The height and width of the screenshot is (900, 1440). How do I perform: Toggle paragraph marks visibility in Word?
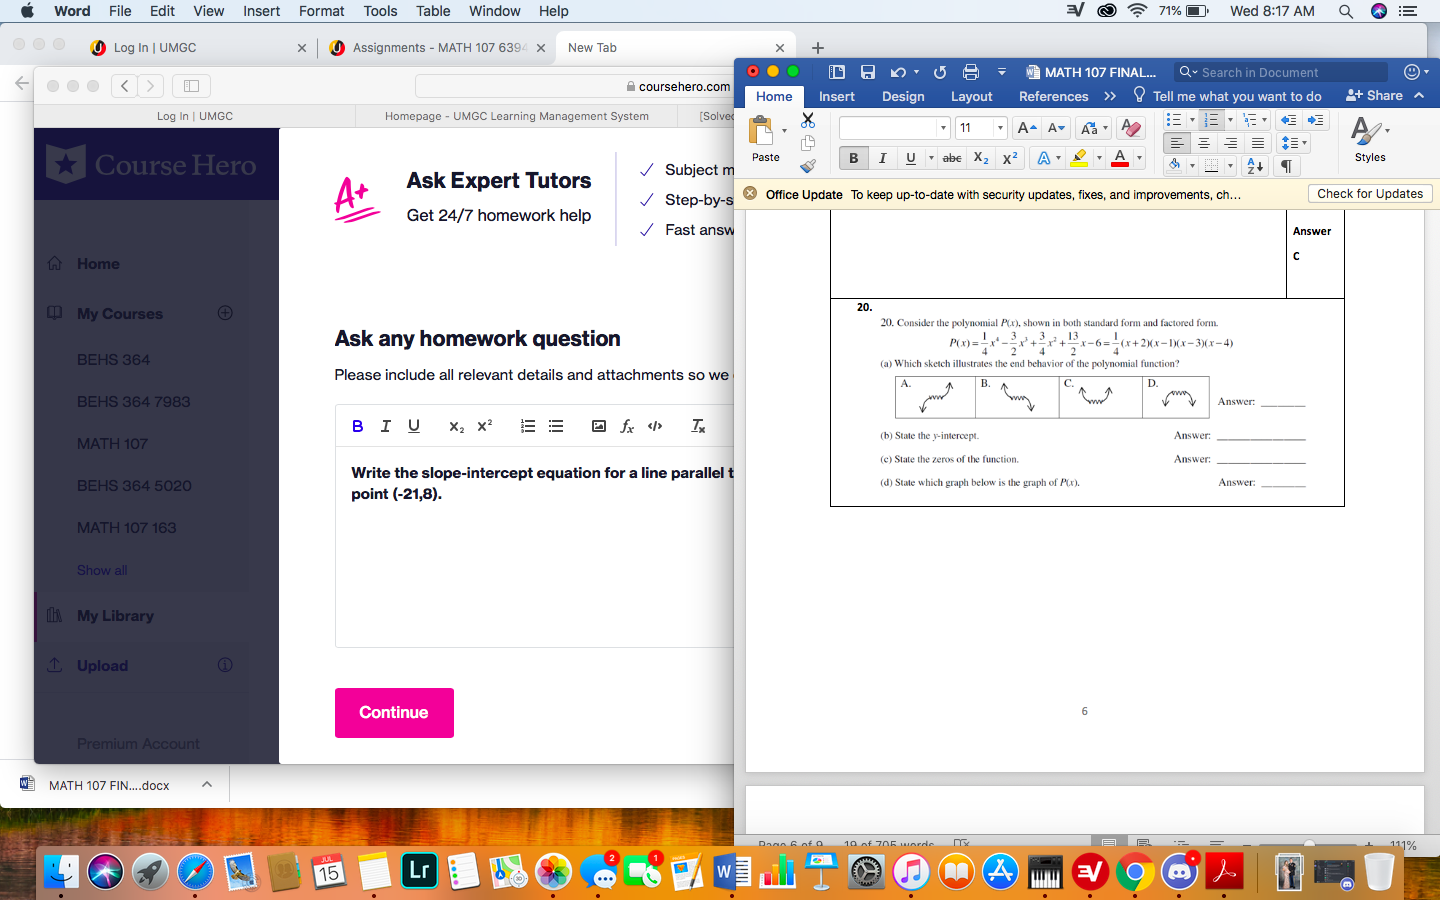(x=1286, y=166)
